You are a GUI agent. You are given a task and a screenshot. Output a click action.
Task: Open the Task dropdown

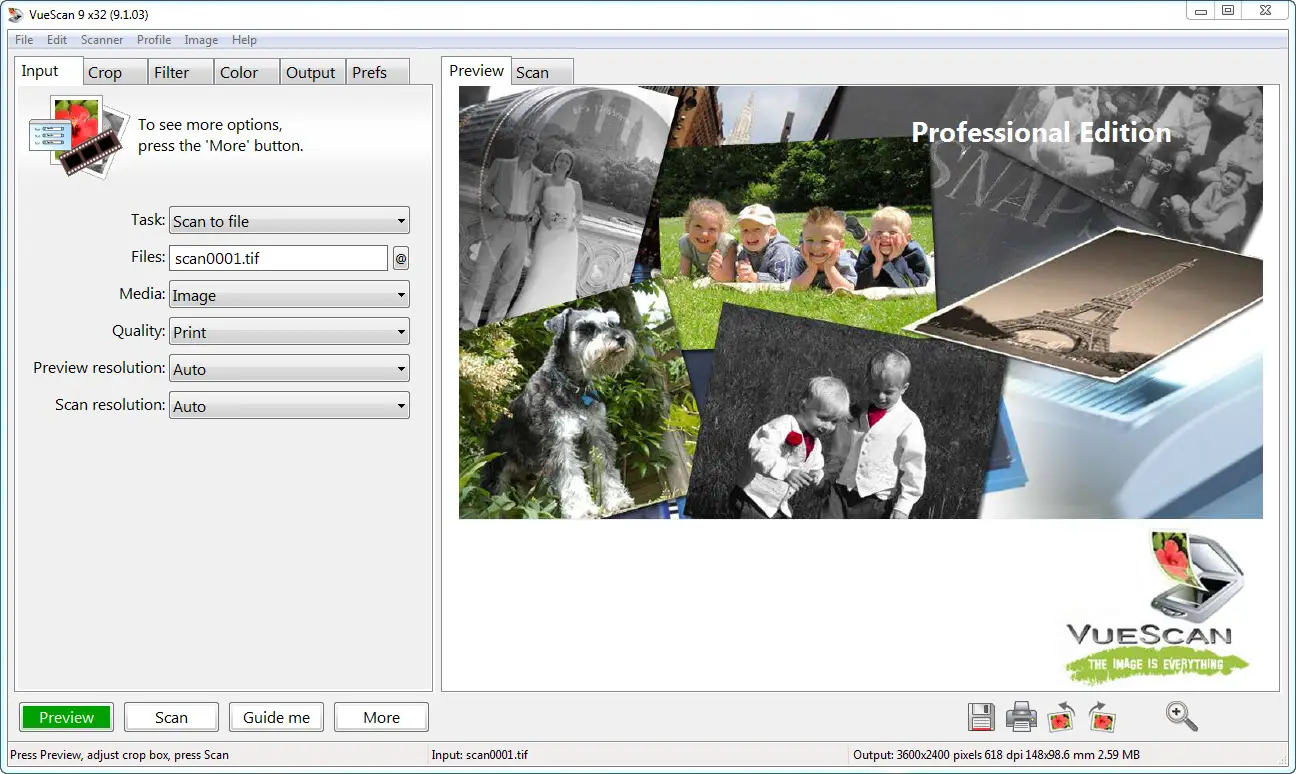[289, 221]
